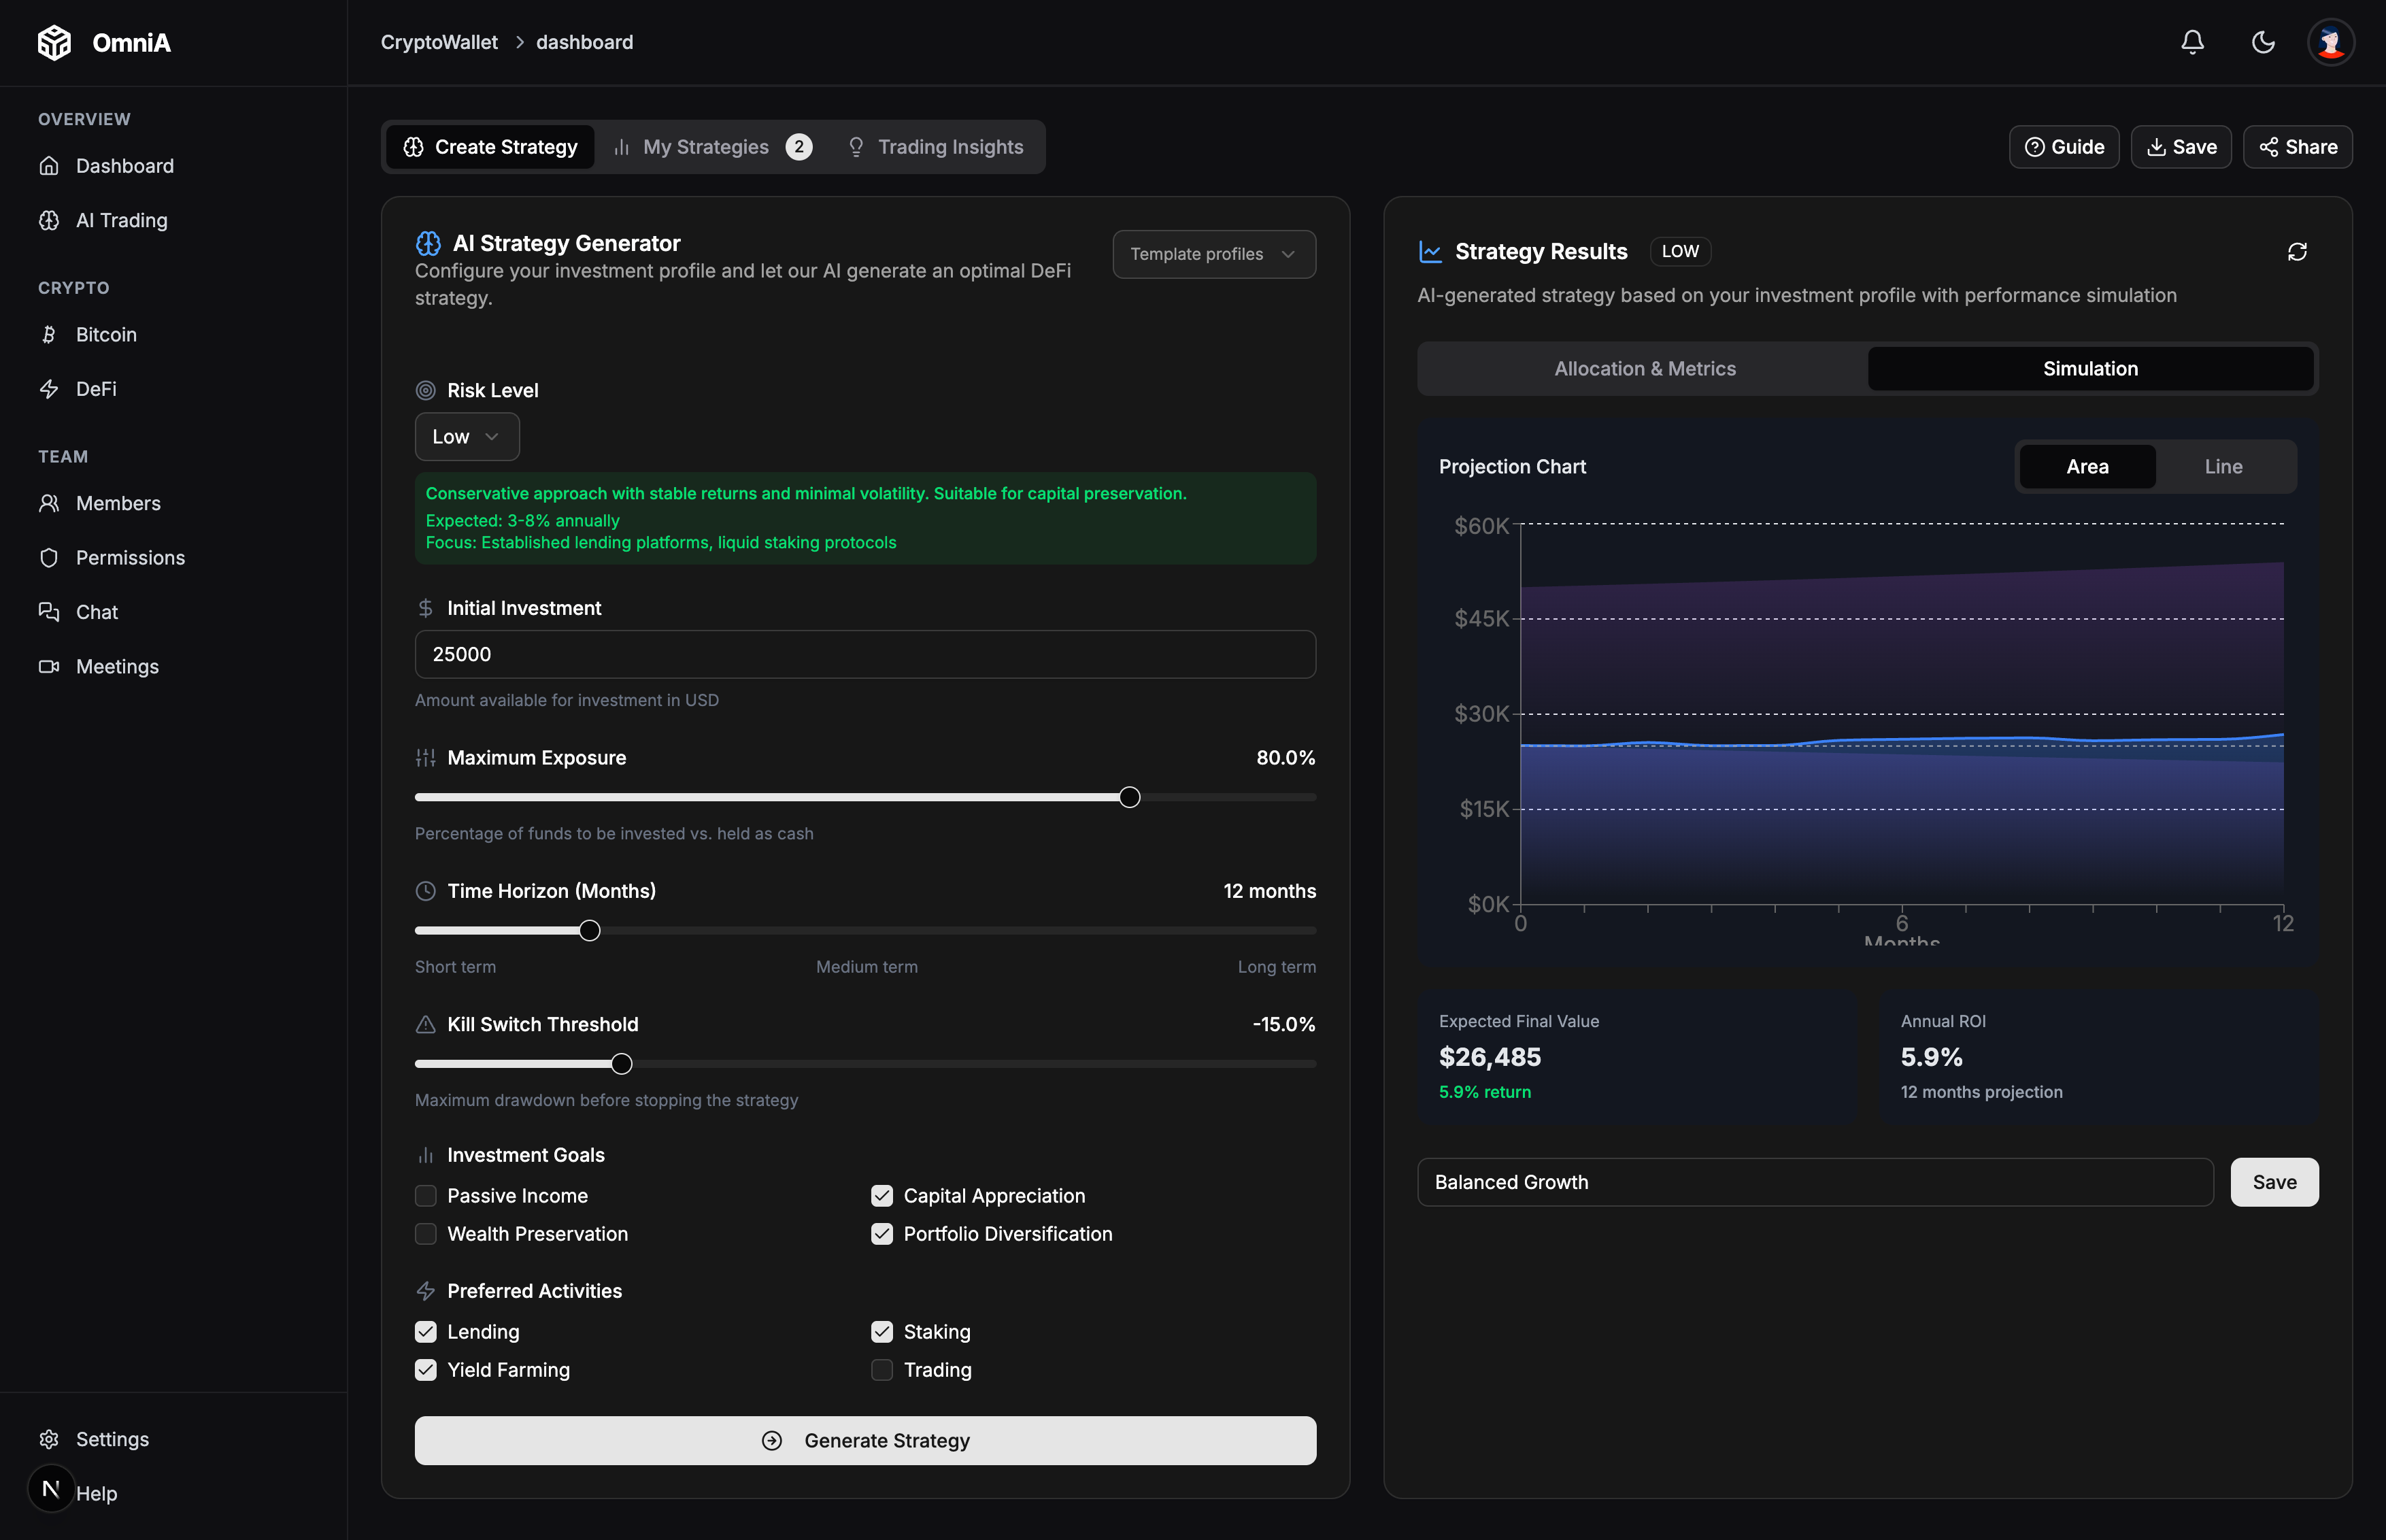
Task: Click the Maximum Exposure sliders icon
Action: (x=426, y=758)
